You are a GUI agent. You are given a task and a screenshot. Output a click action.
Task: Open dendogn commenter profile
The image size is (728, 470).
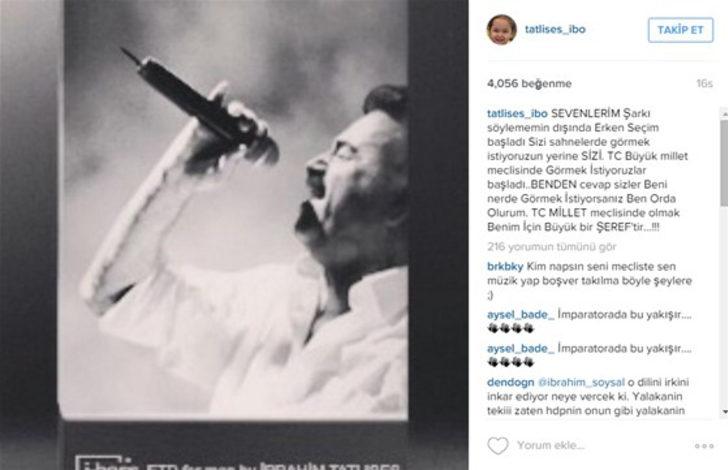click(x=511, y=382)
